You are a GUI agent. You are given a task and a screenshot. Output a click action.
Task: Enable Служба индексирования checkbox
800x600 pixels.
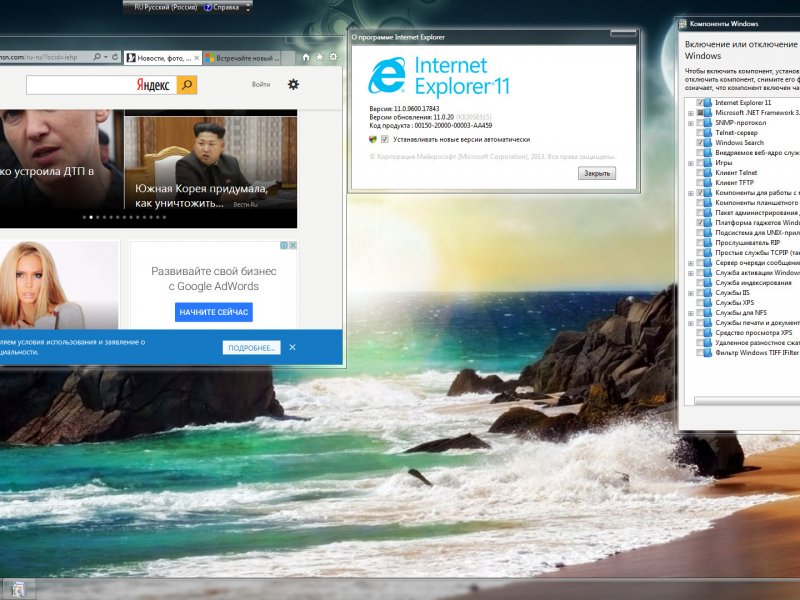click(700, 283)
